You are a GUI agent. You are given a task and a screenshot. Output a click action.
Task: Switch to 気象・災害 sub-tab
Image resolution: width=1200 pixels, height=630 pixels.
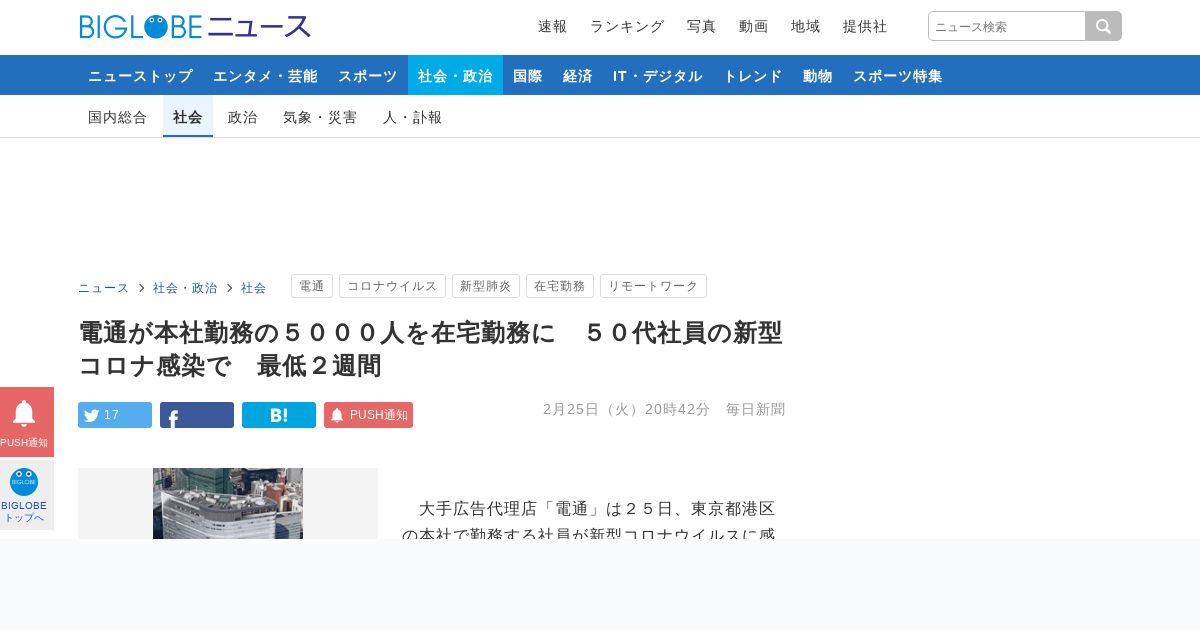pyautogui.click(x=320, y=117)
